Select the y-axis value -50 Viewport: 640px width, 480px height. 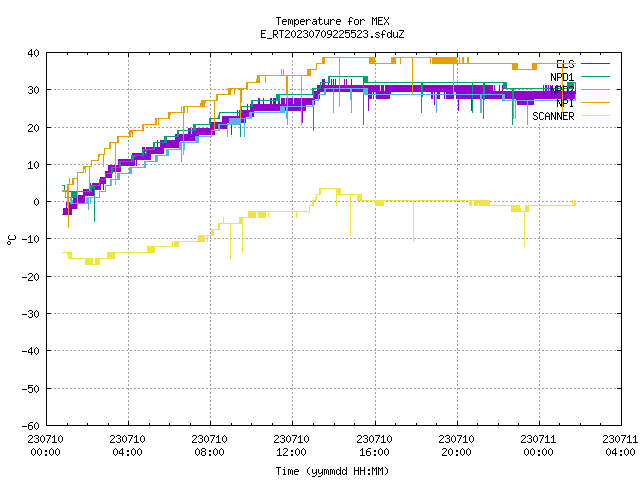pos(31,388)
